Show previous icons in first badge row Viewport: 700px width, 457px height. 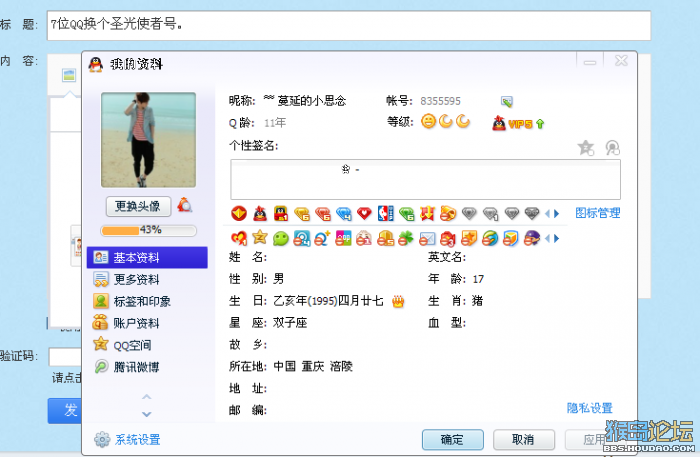pyautogui.click(x=547, y=214)
